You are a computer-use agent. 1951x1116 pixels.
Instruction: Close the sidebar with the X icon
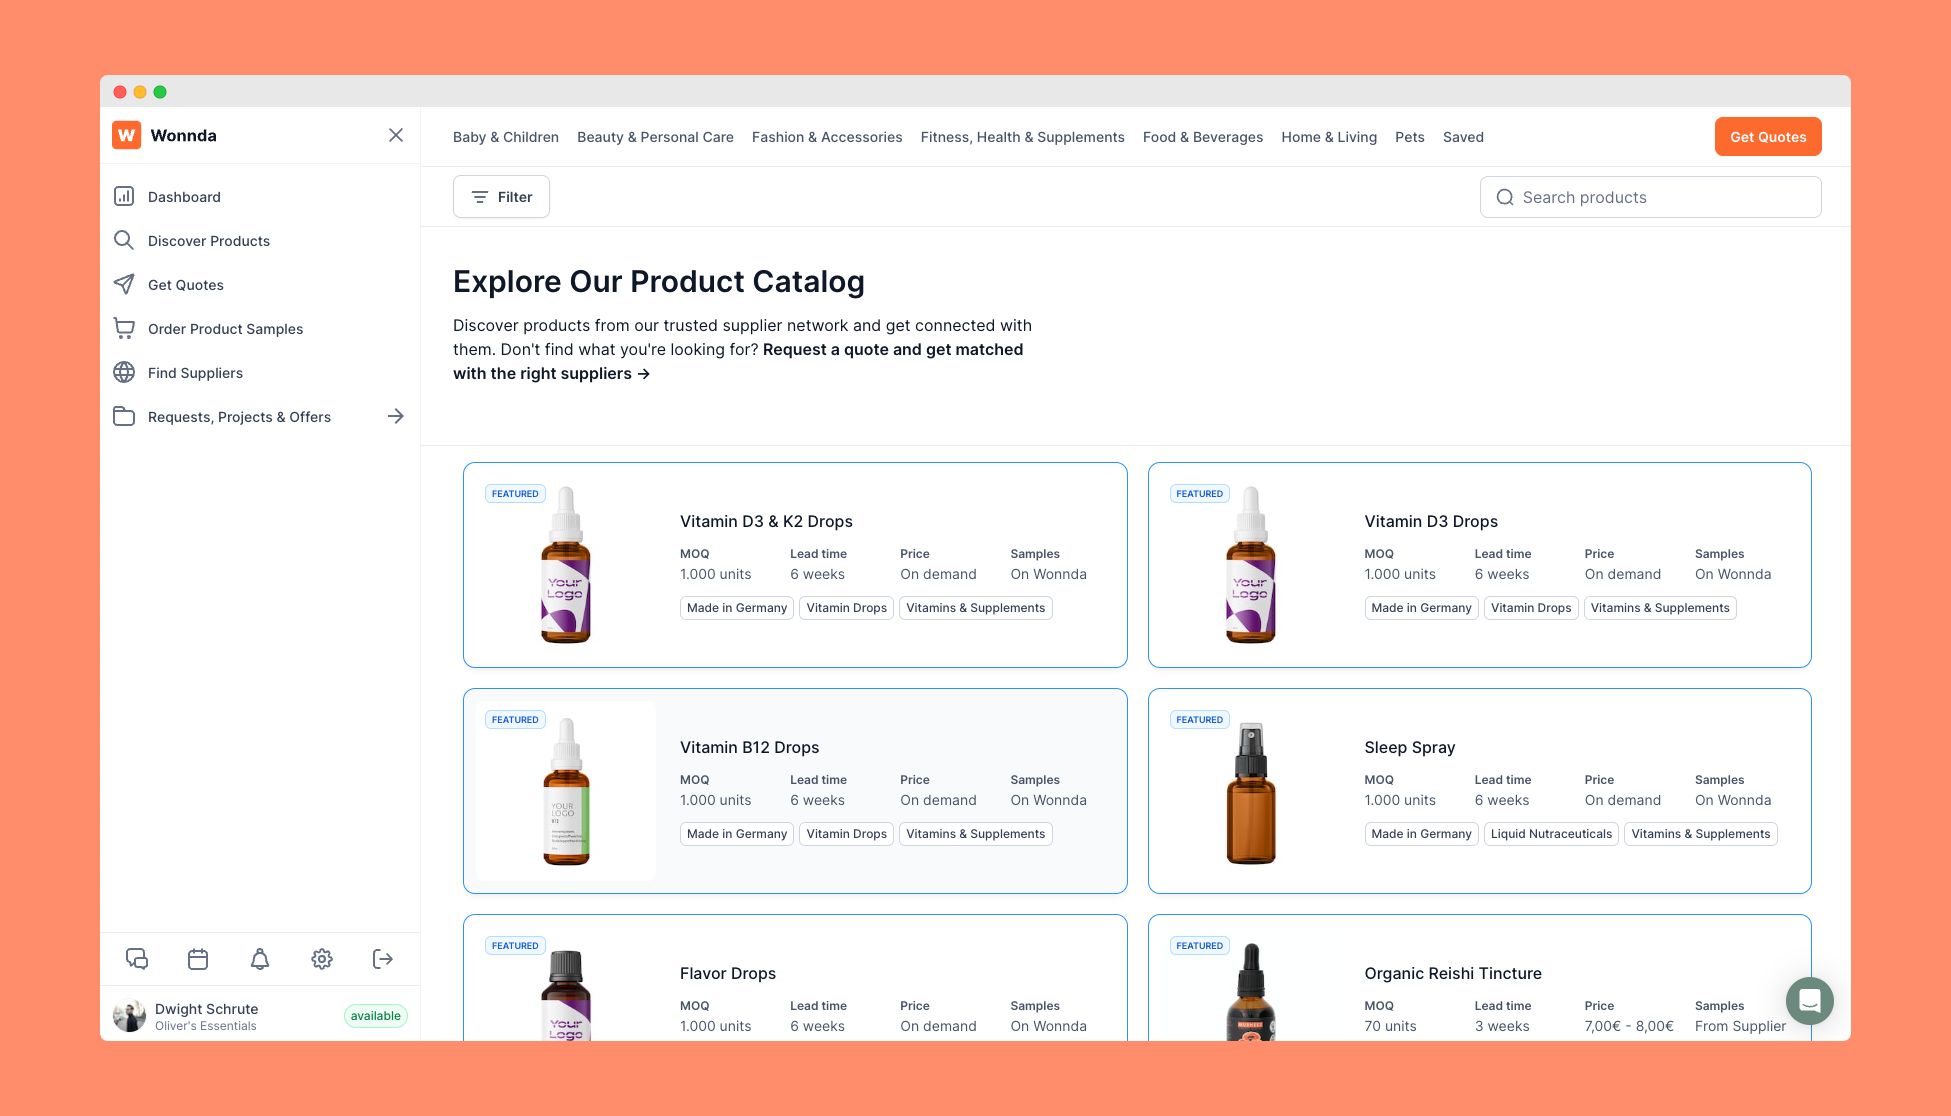396,136
